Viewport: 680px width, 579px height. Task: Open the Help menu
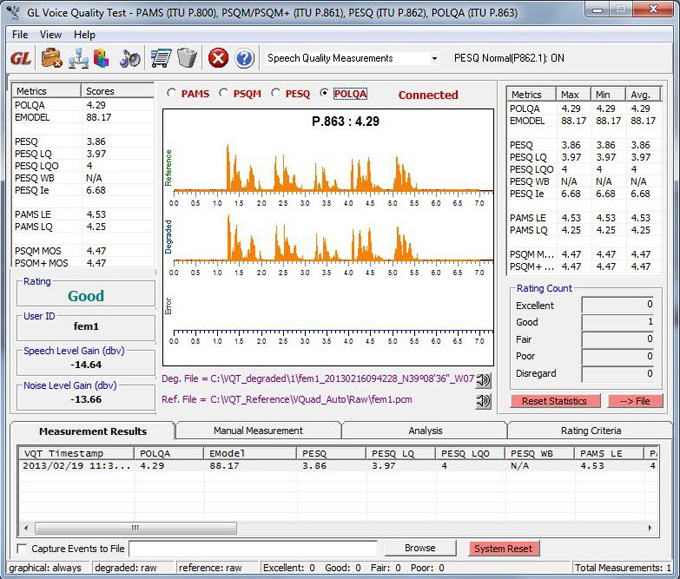click(x=85, y=35)
